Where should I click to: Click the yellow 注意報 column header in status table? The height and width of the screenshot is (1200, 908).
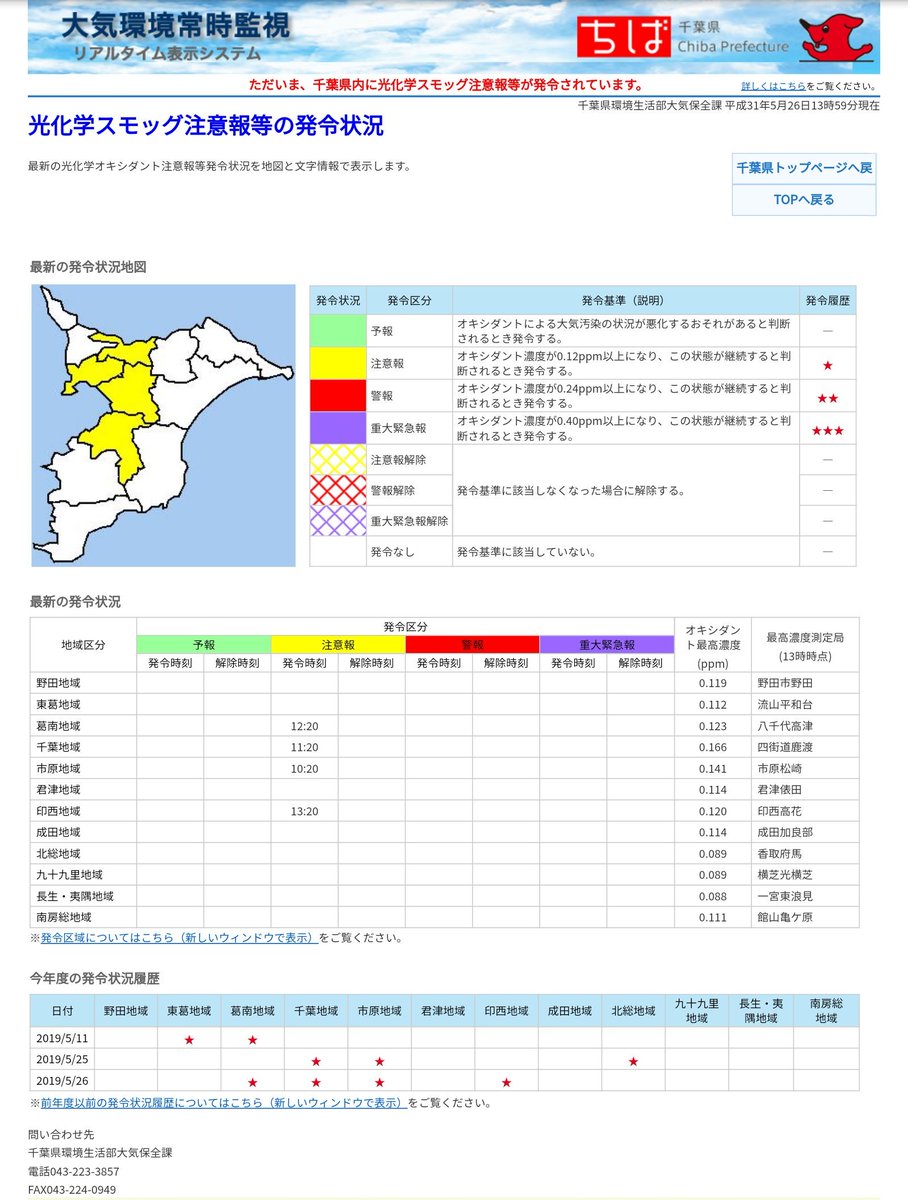338,645
